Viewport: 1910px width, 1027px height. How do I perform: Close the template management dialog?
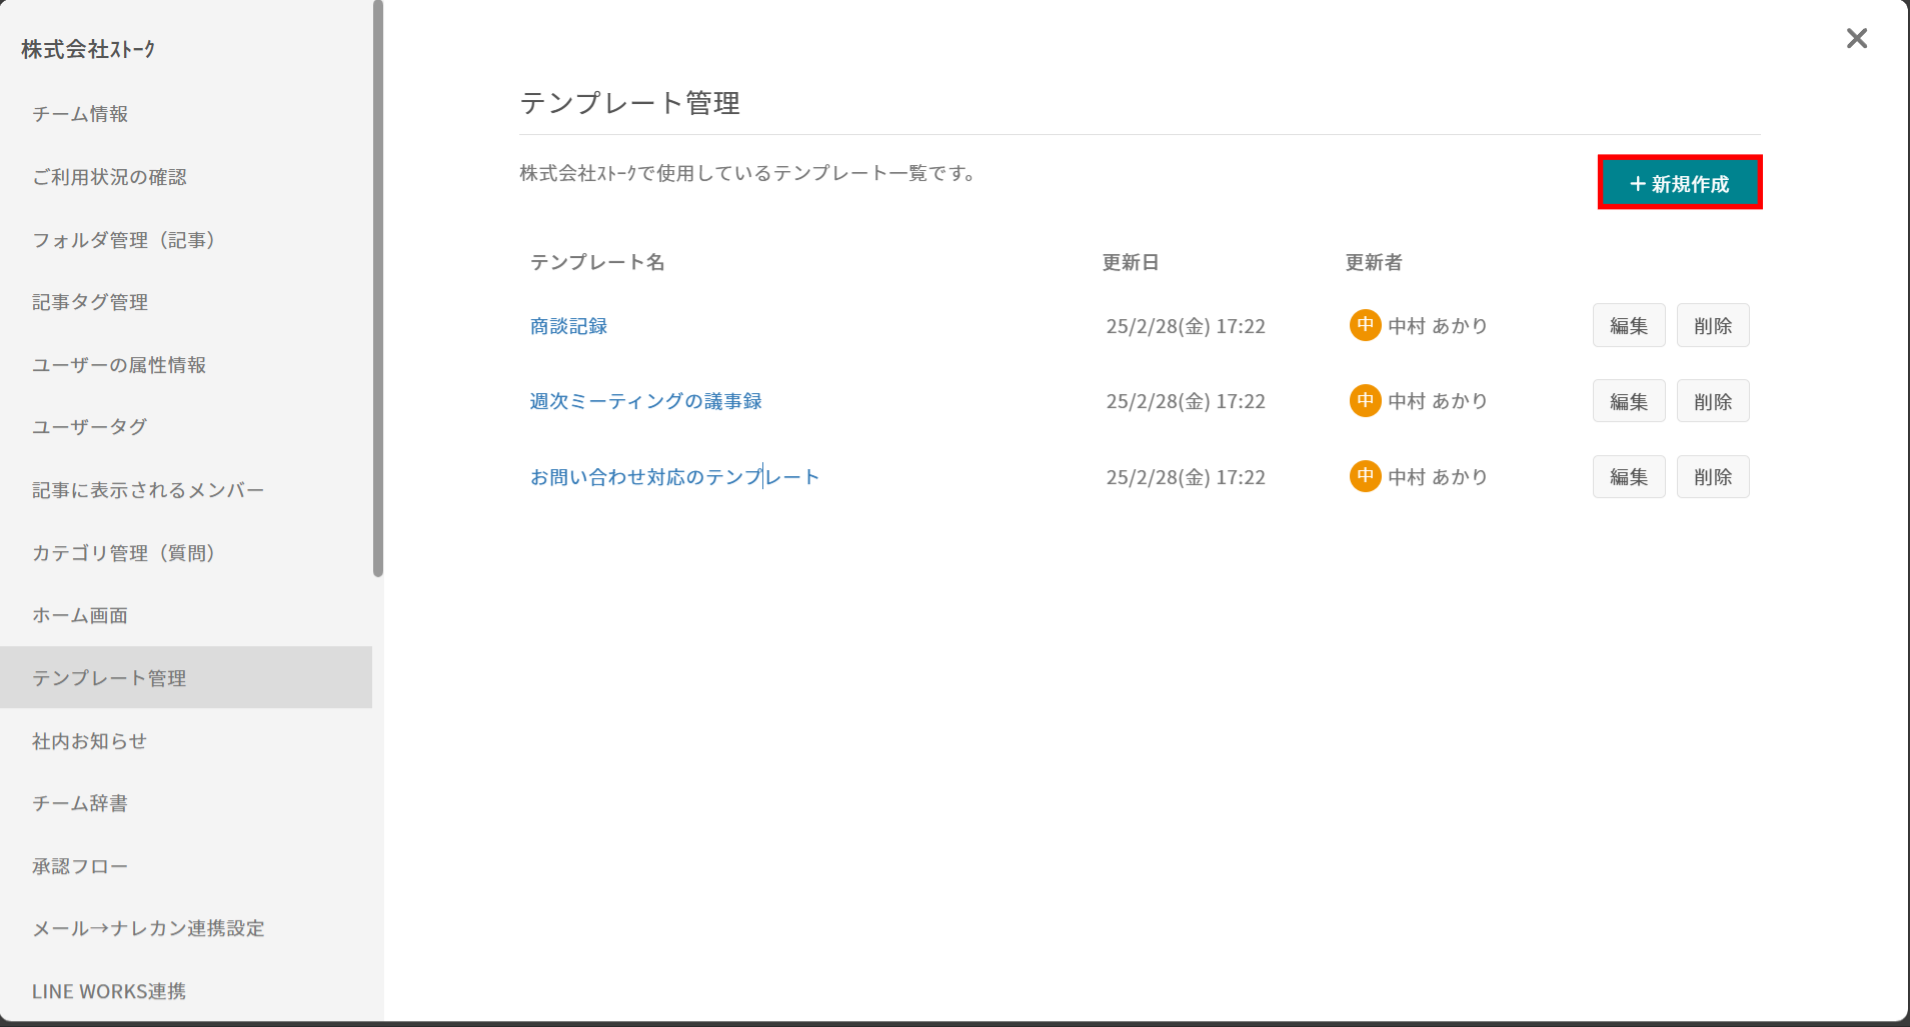(1856, 38)
